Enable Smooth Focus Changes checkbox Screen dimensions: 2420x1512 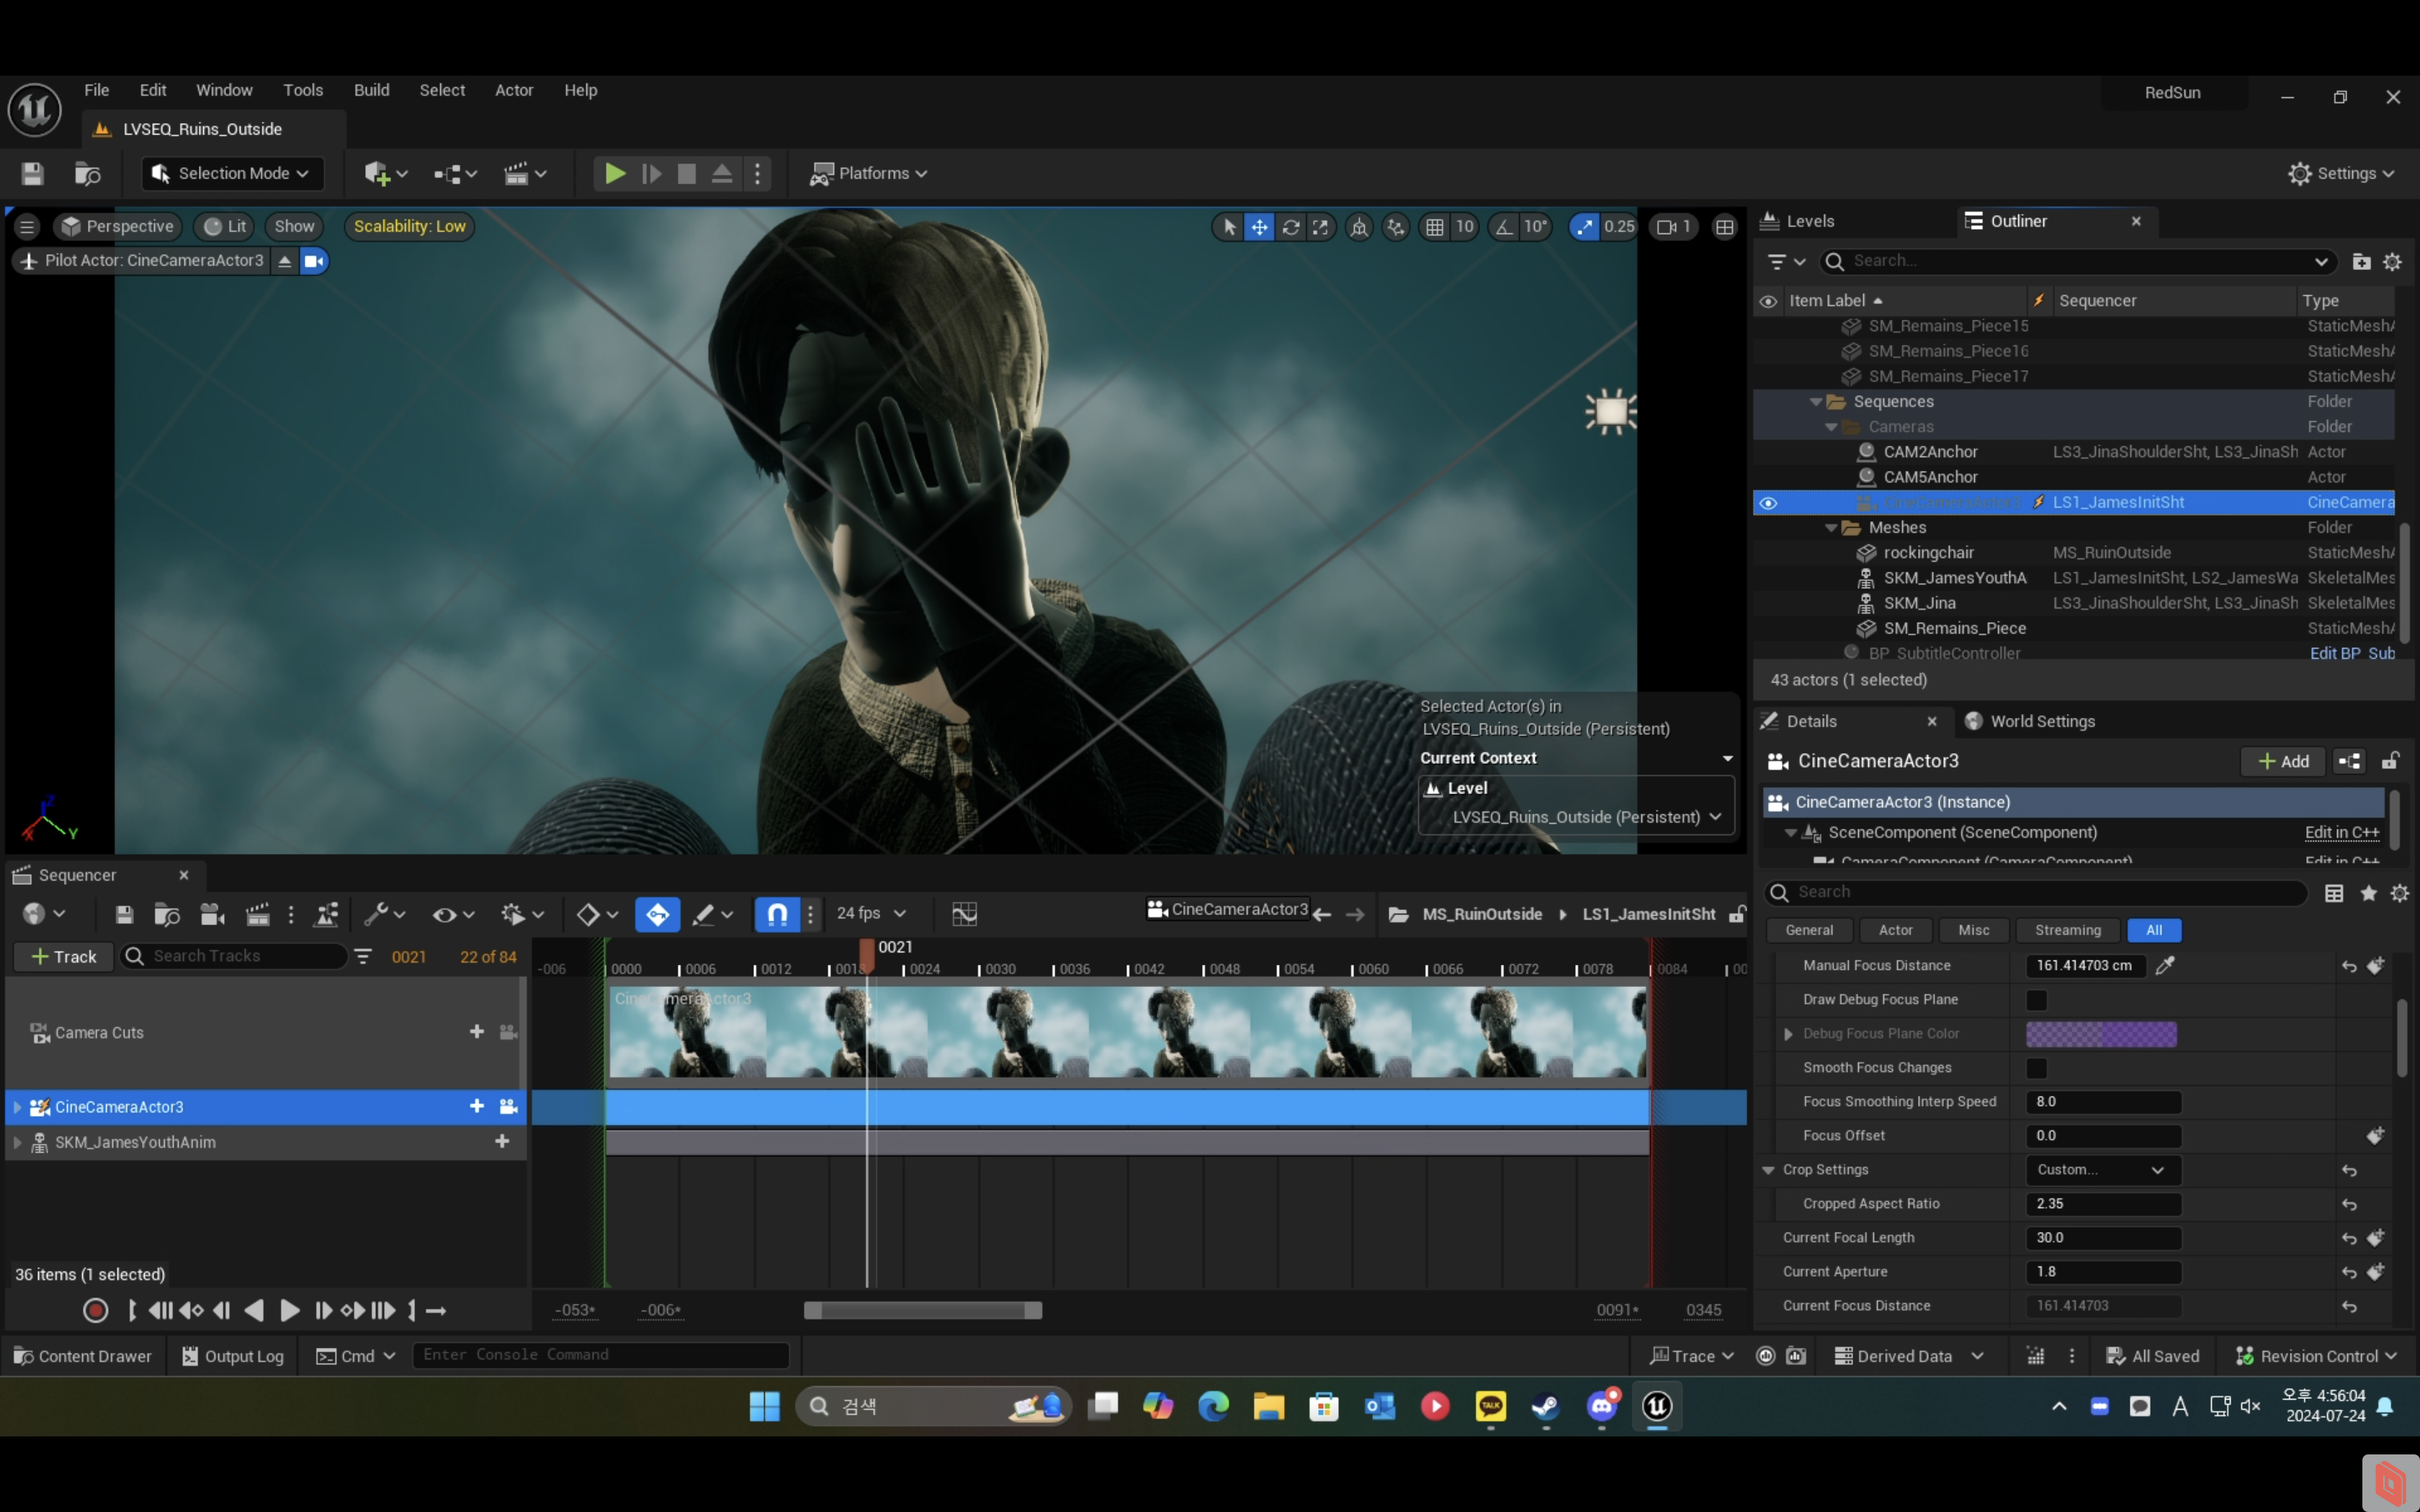click(2036, 1068)
